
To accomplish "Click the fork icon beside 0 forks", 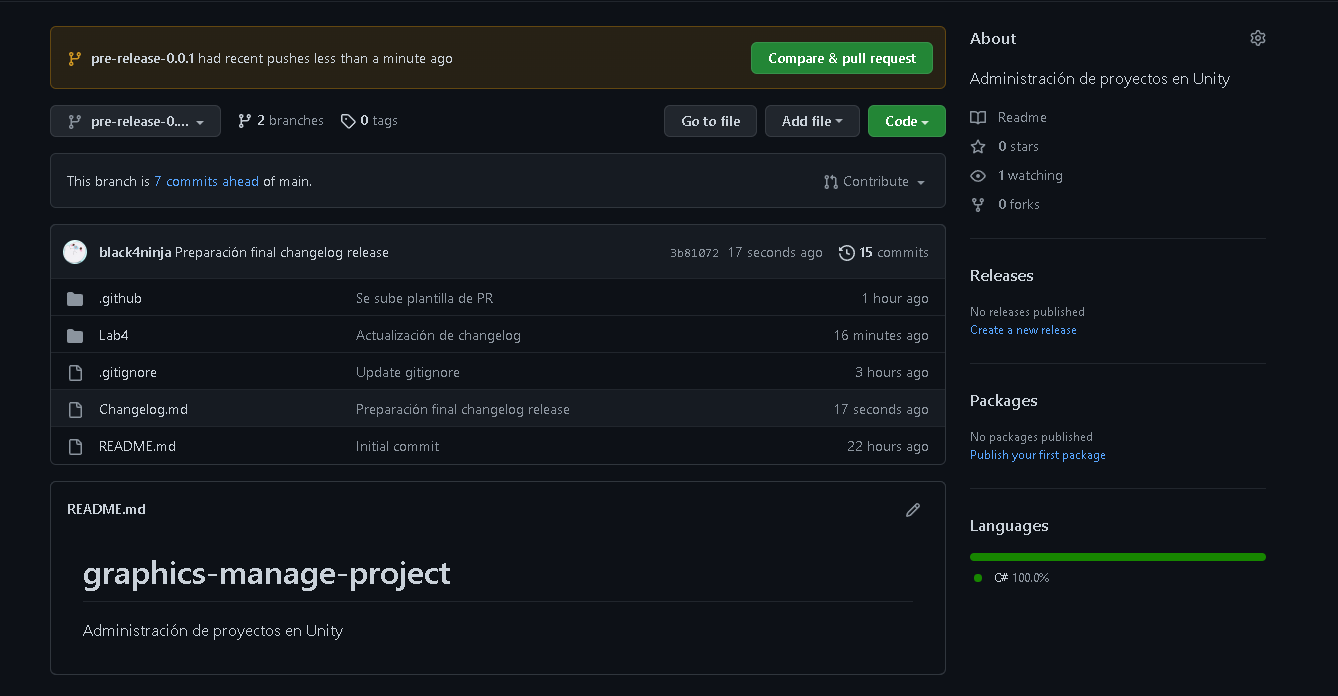I will point(978,204).
